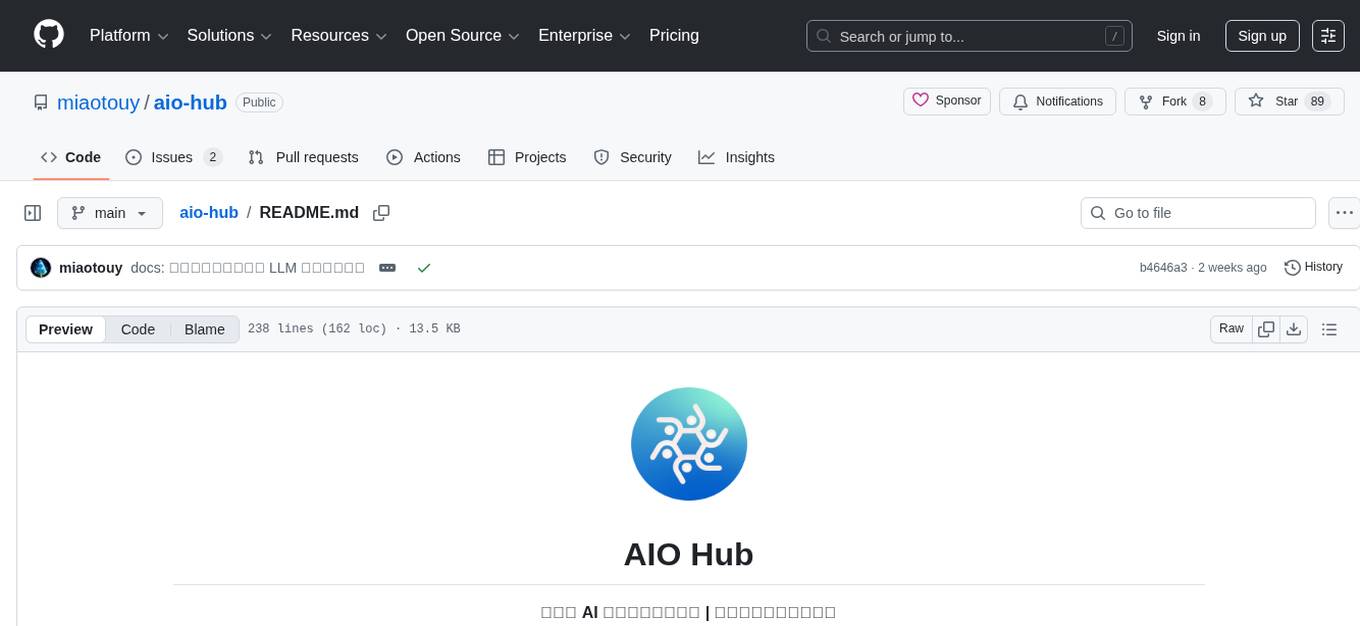Copy the README file contents
The height and width of the screenshot is (626, 1360).
[1266, 328]
